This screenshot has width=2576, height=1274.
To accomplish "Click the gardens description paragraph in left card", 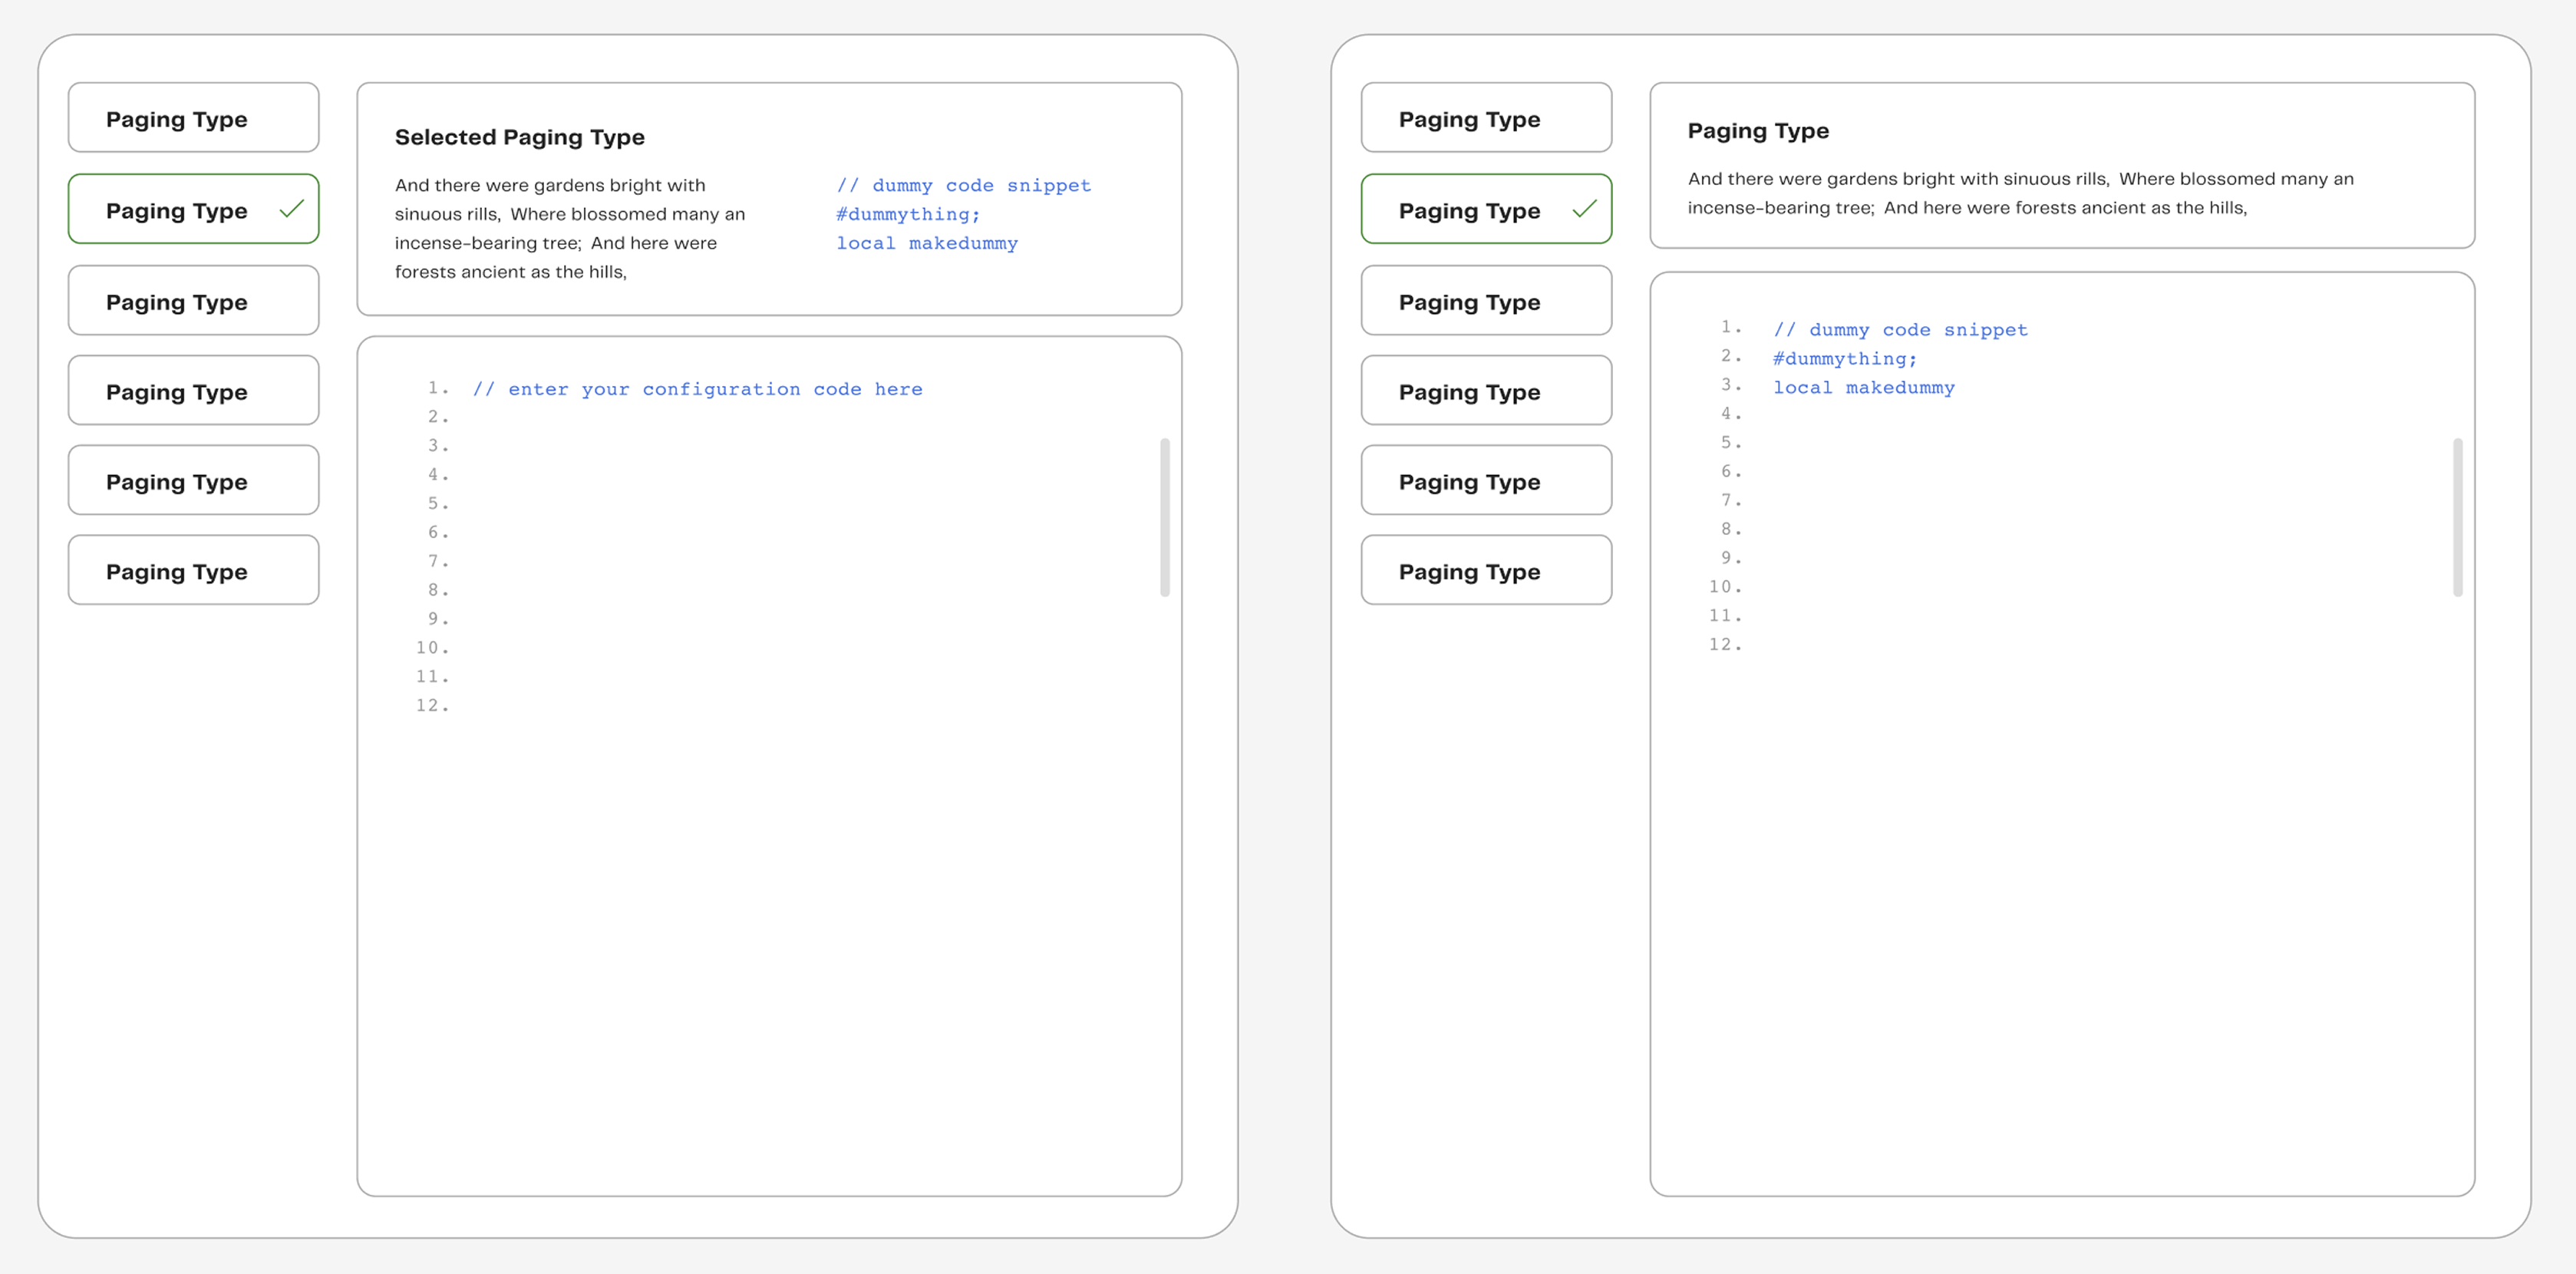I will coord(570,228).
